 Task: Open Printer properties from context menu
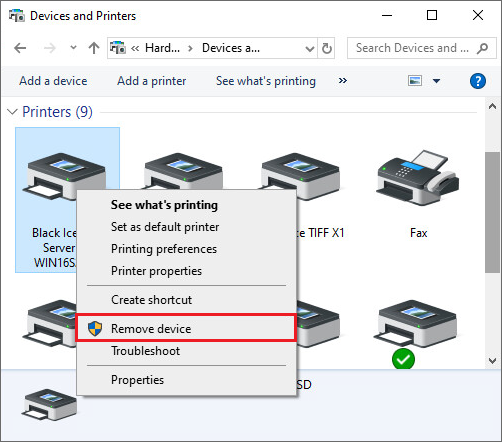(156, 271)
